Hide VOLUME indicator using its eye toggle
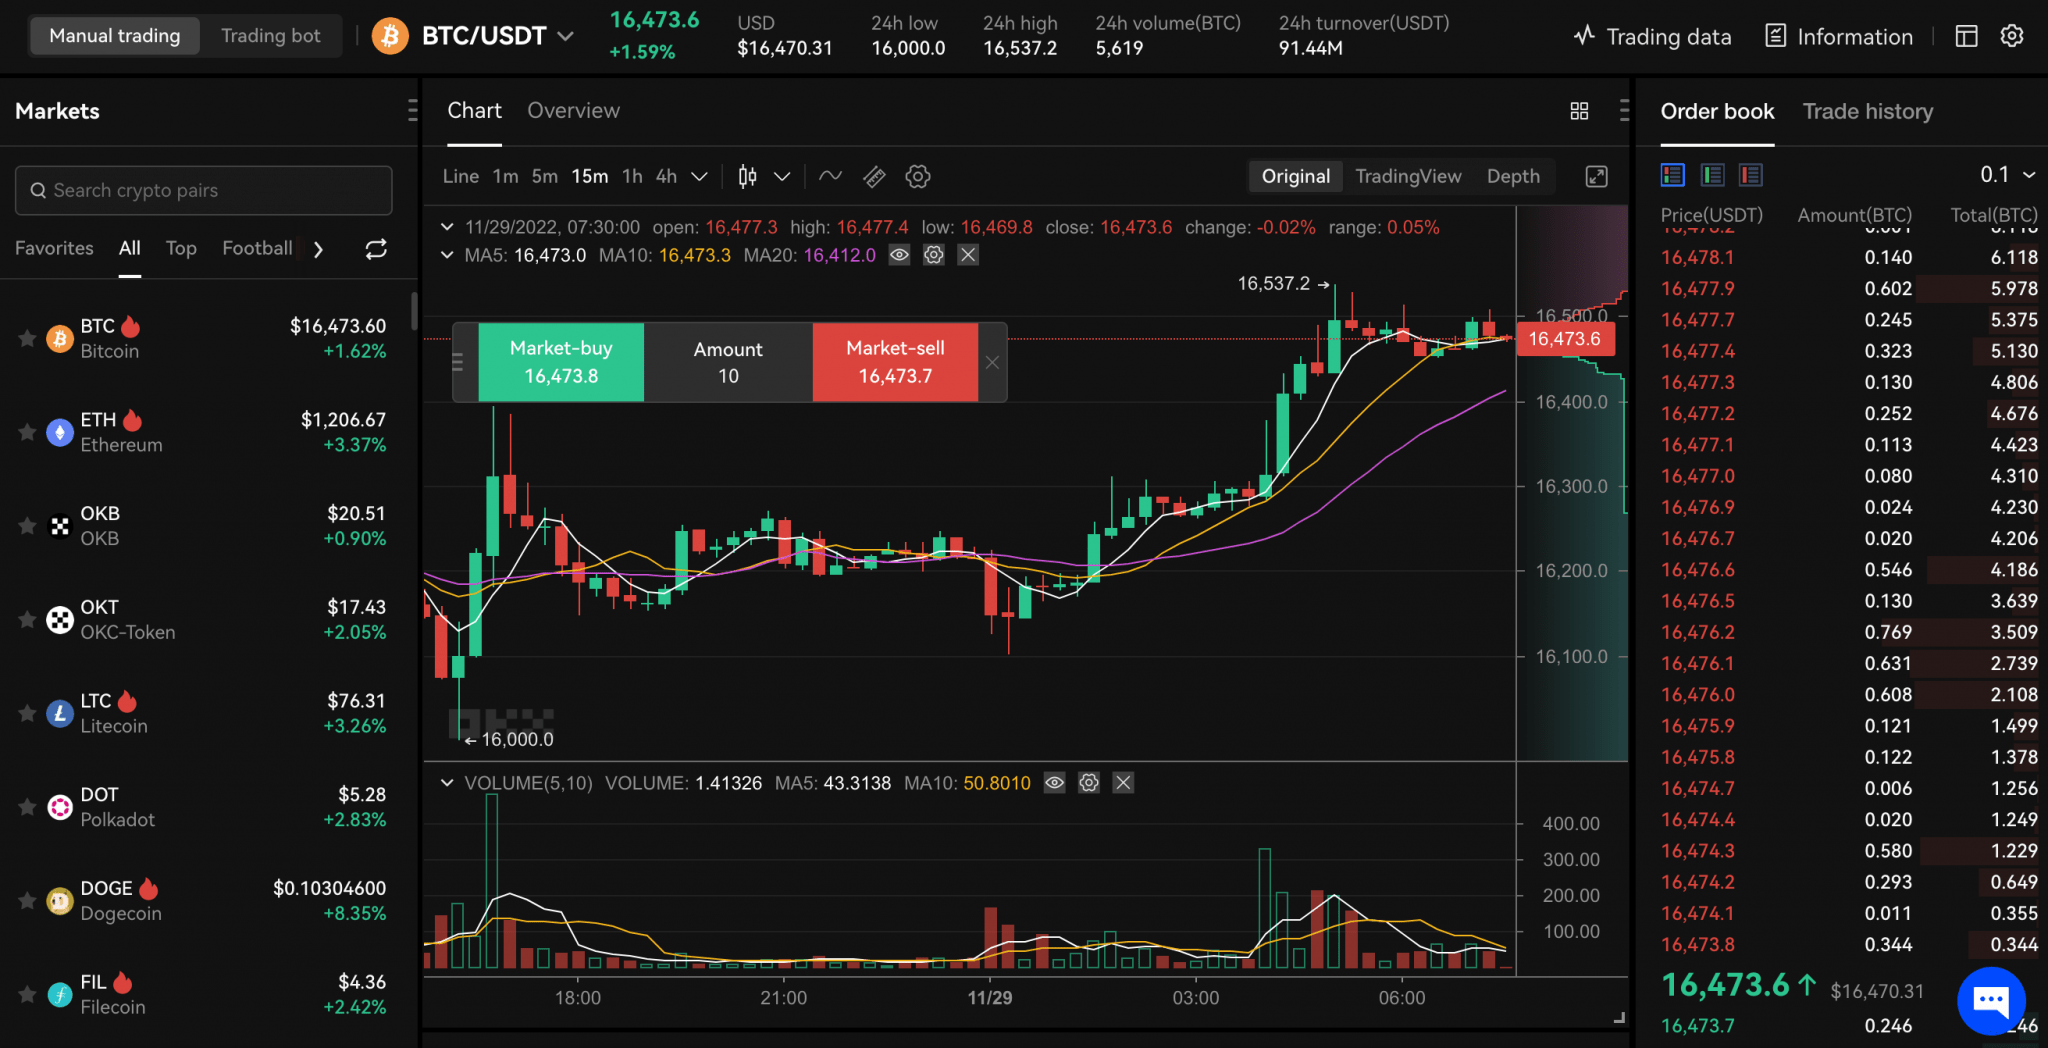The image size is (2048, 1048). click(x=1055, y=783)
